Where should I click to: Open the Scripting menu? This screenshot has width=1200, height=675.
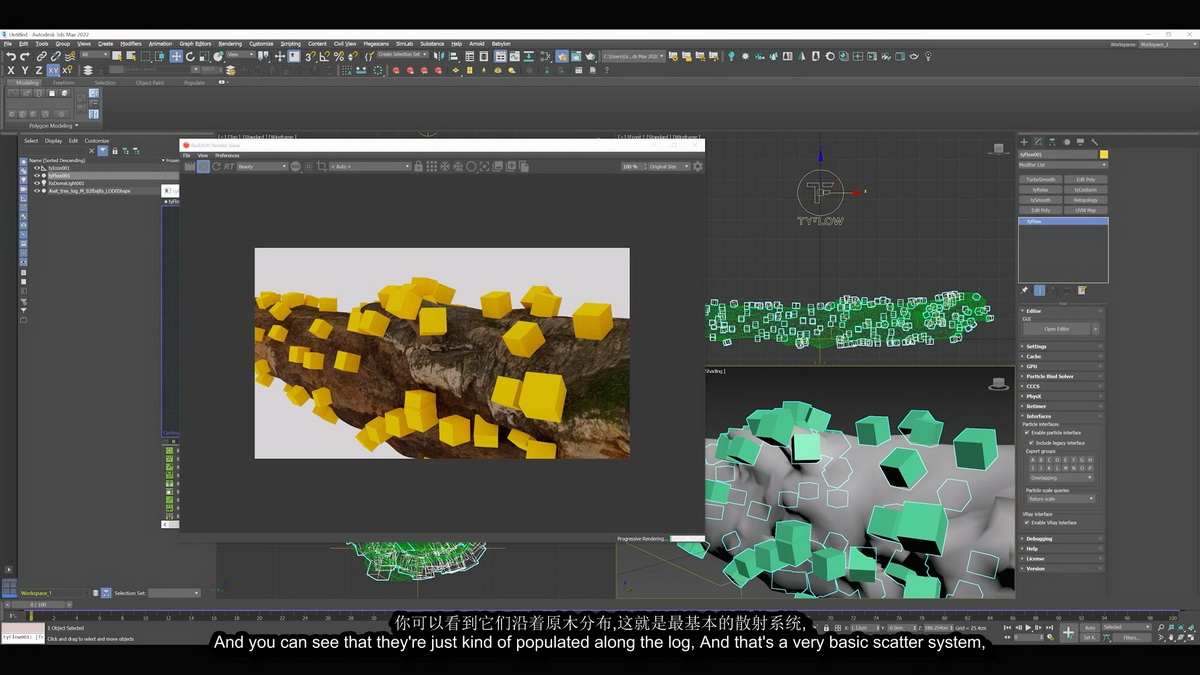coord(290,44)
